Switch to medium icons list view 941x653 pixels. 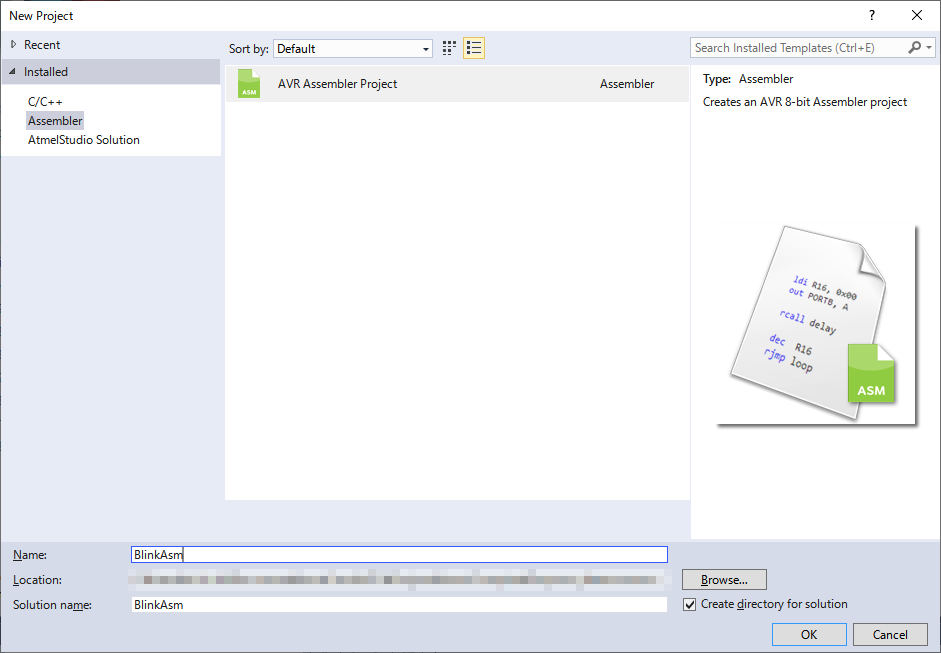pos(474,48)
